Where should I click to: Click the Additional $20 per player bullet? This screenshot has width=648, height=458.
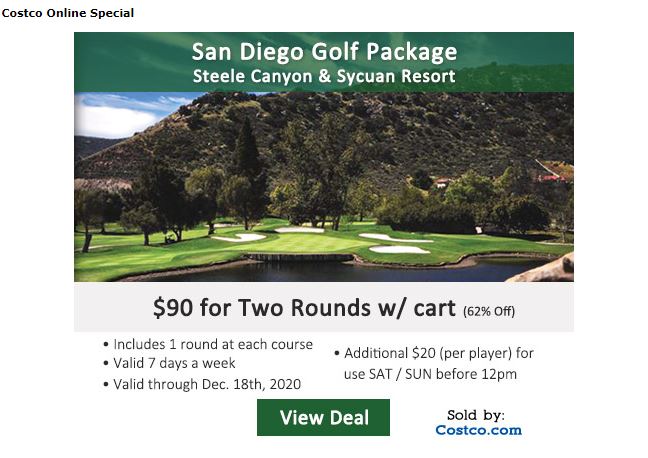coord(439,353)
